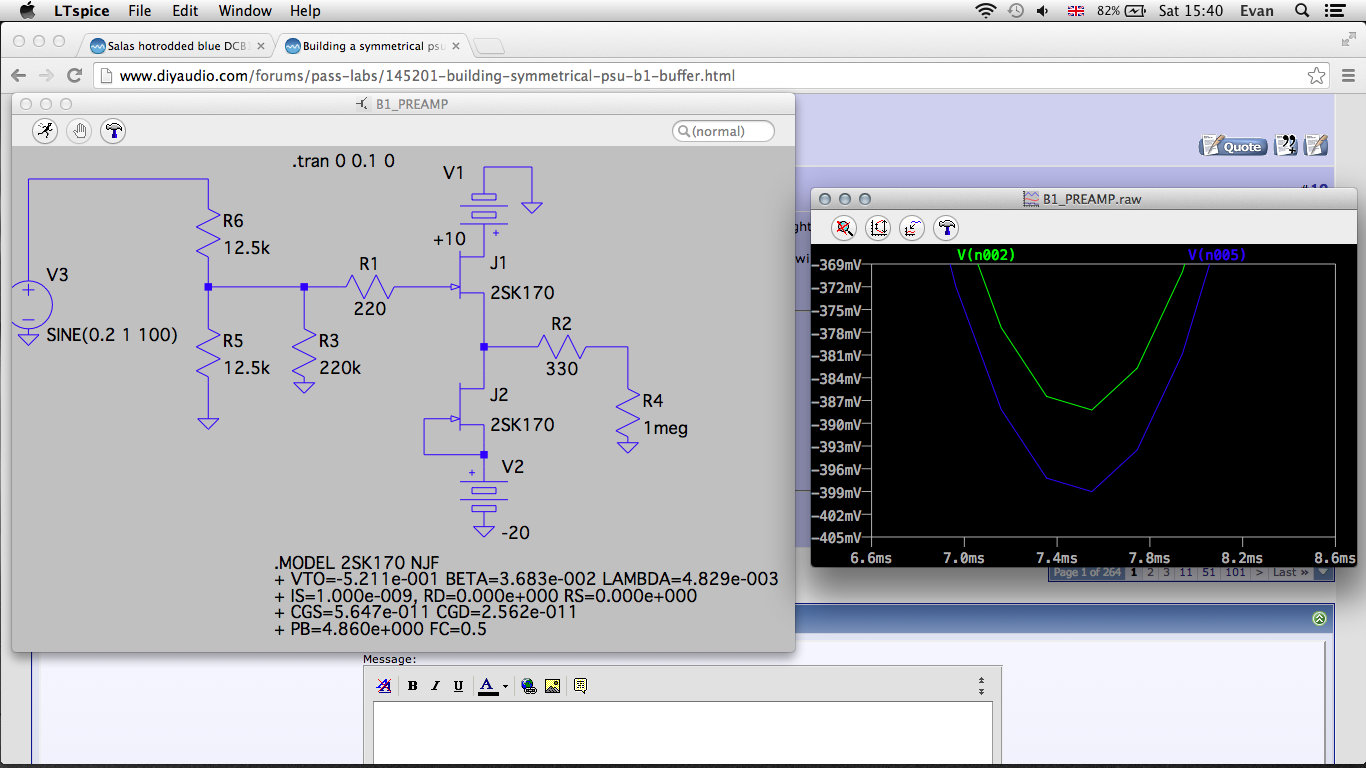The width and height of the screenshot is (1366, 768).
Task: Open the Help menu
Action: click(x=305, y=11)
